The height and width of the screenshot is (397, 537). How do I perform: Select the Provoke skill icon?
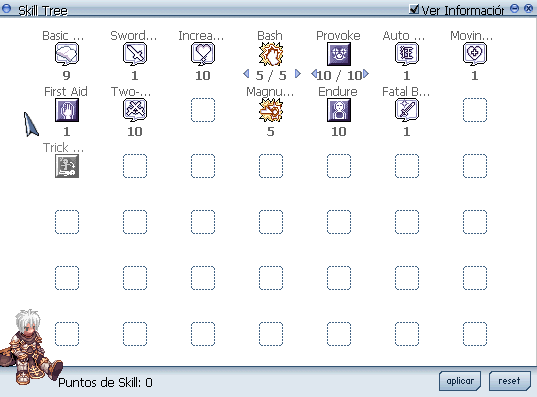coord(339,54)
